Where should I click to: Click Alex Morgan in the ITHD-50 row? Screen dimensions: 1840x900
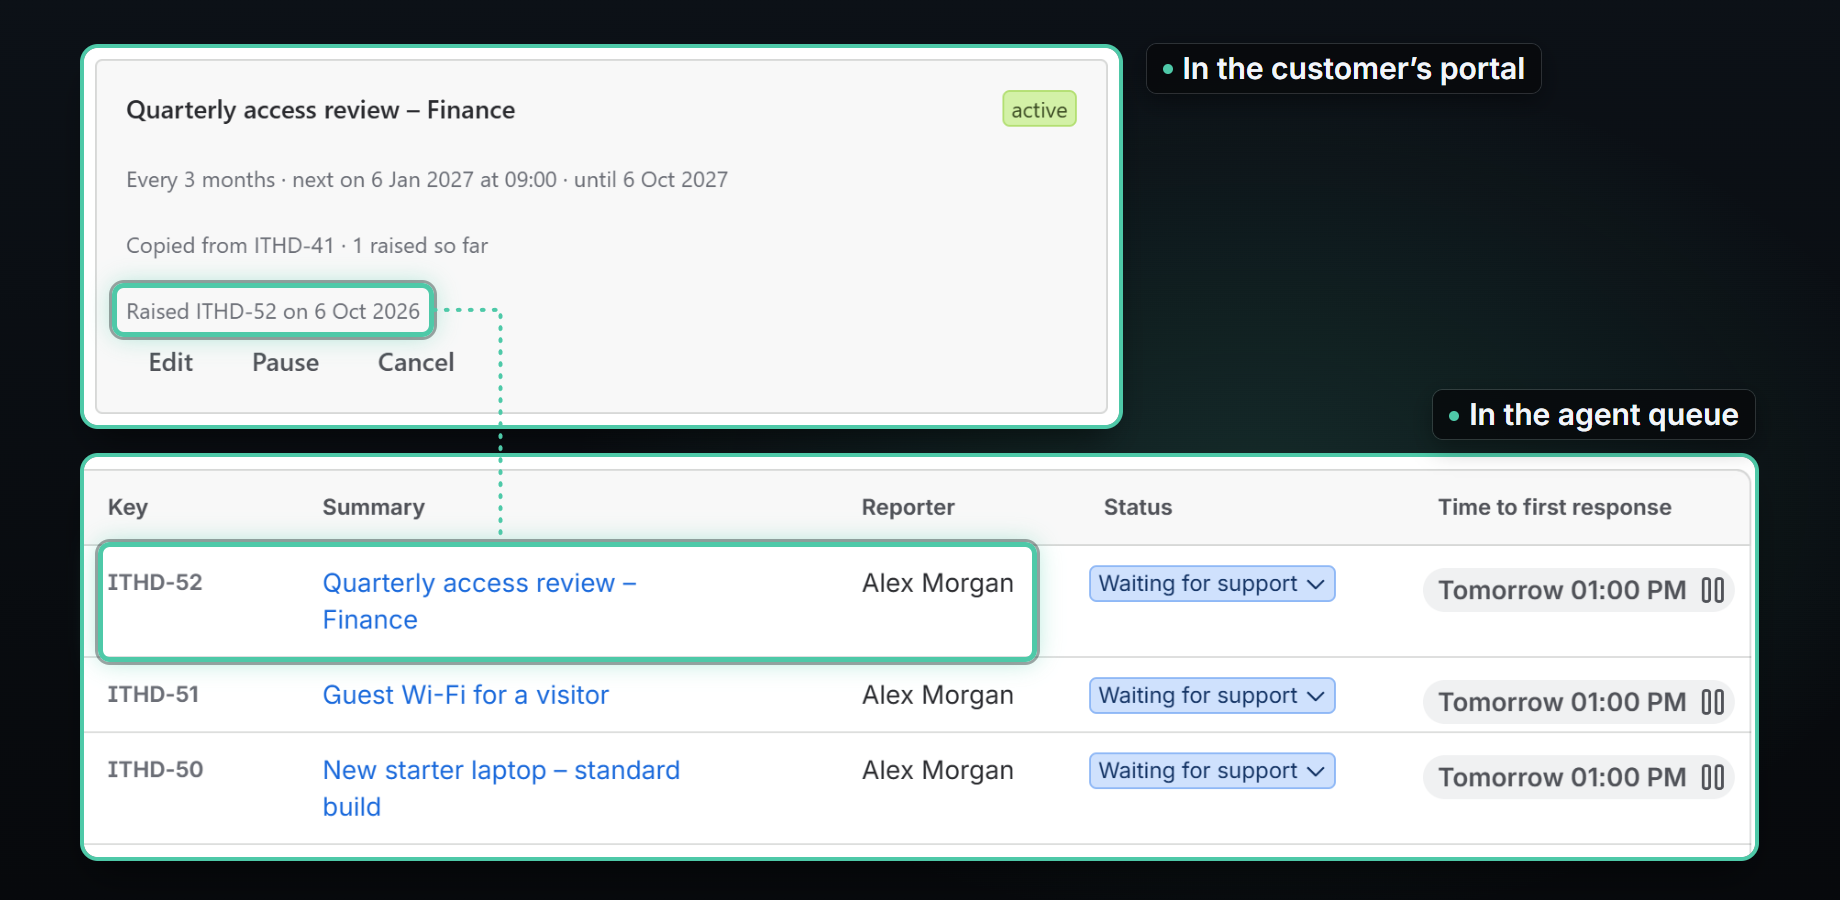pyautogui.click(x=938, y=770)
